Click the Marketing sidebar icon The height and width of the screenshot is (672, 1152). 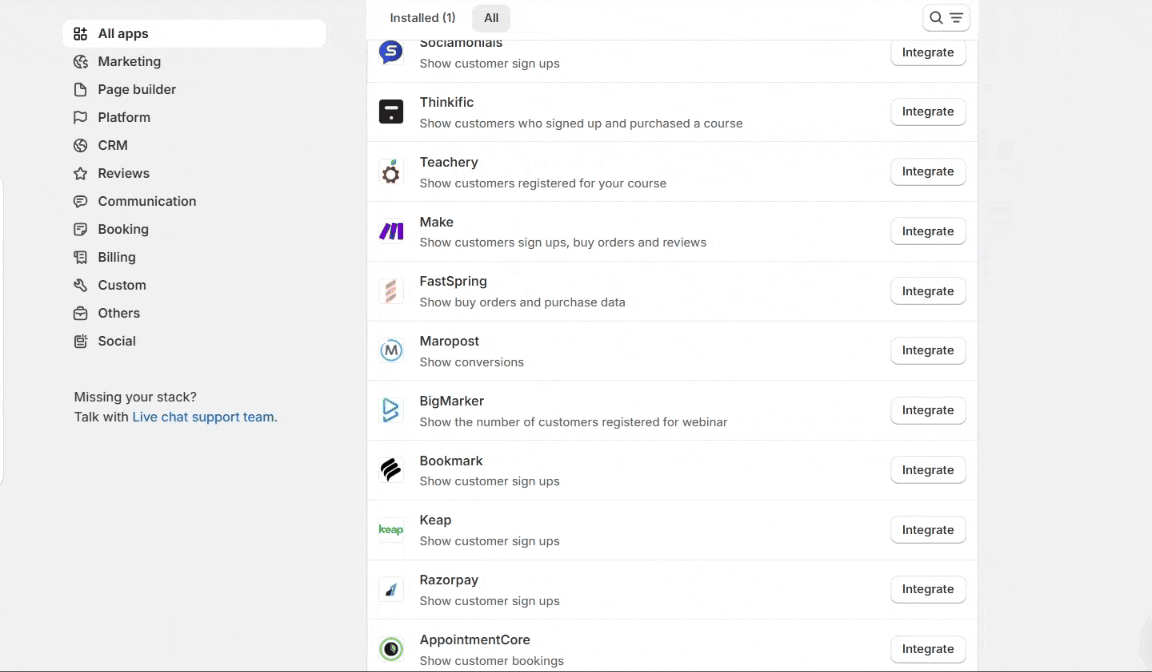(80, 62)
